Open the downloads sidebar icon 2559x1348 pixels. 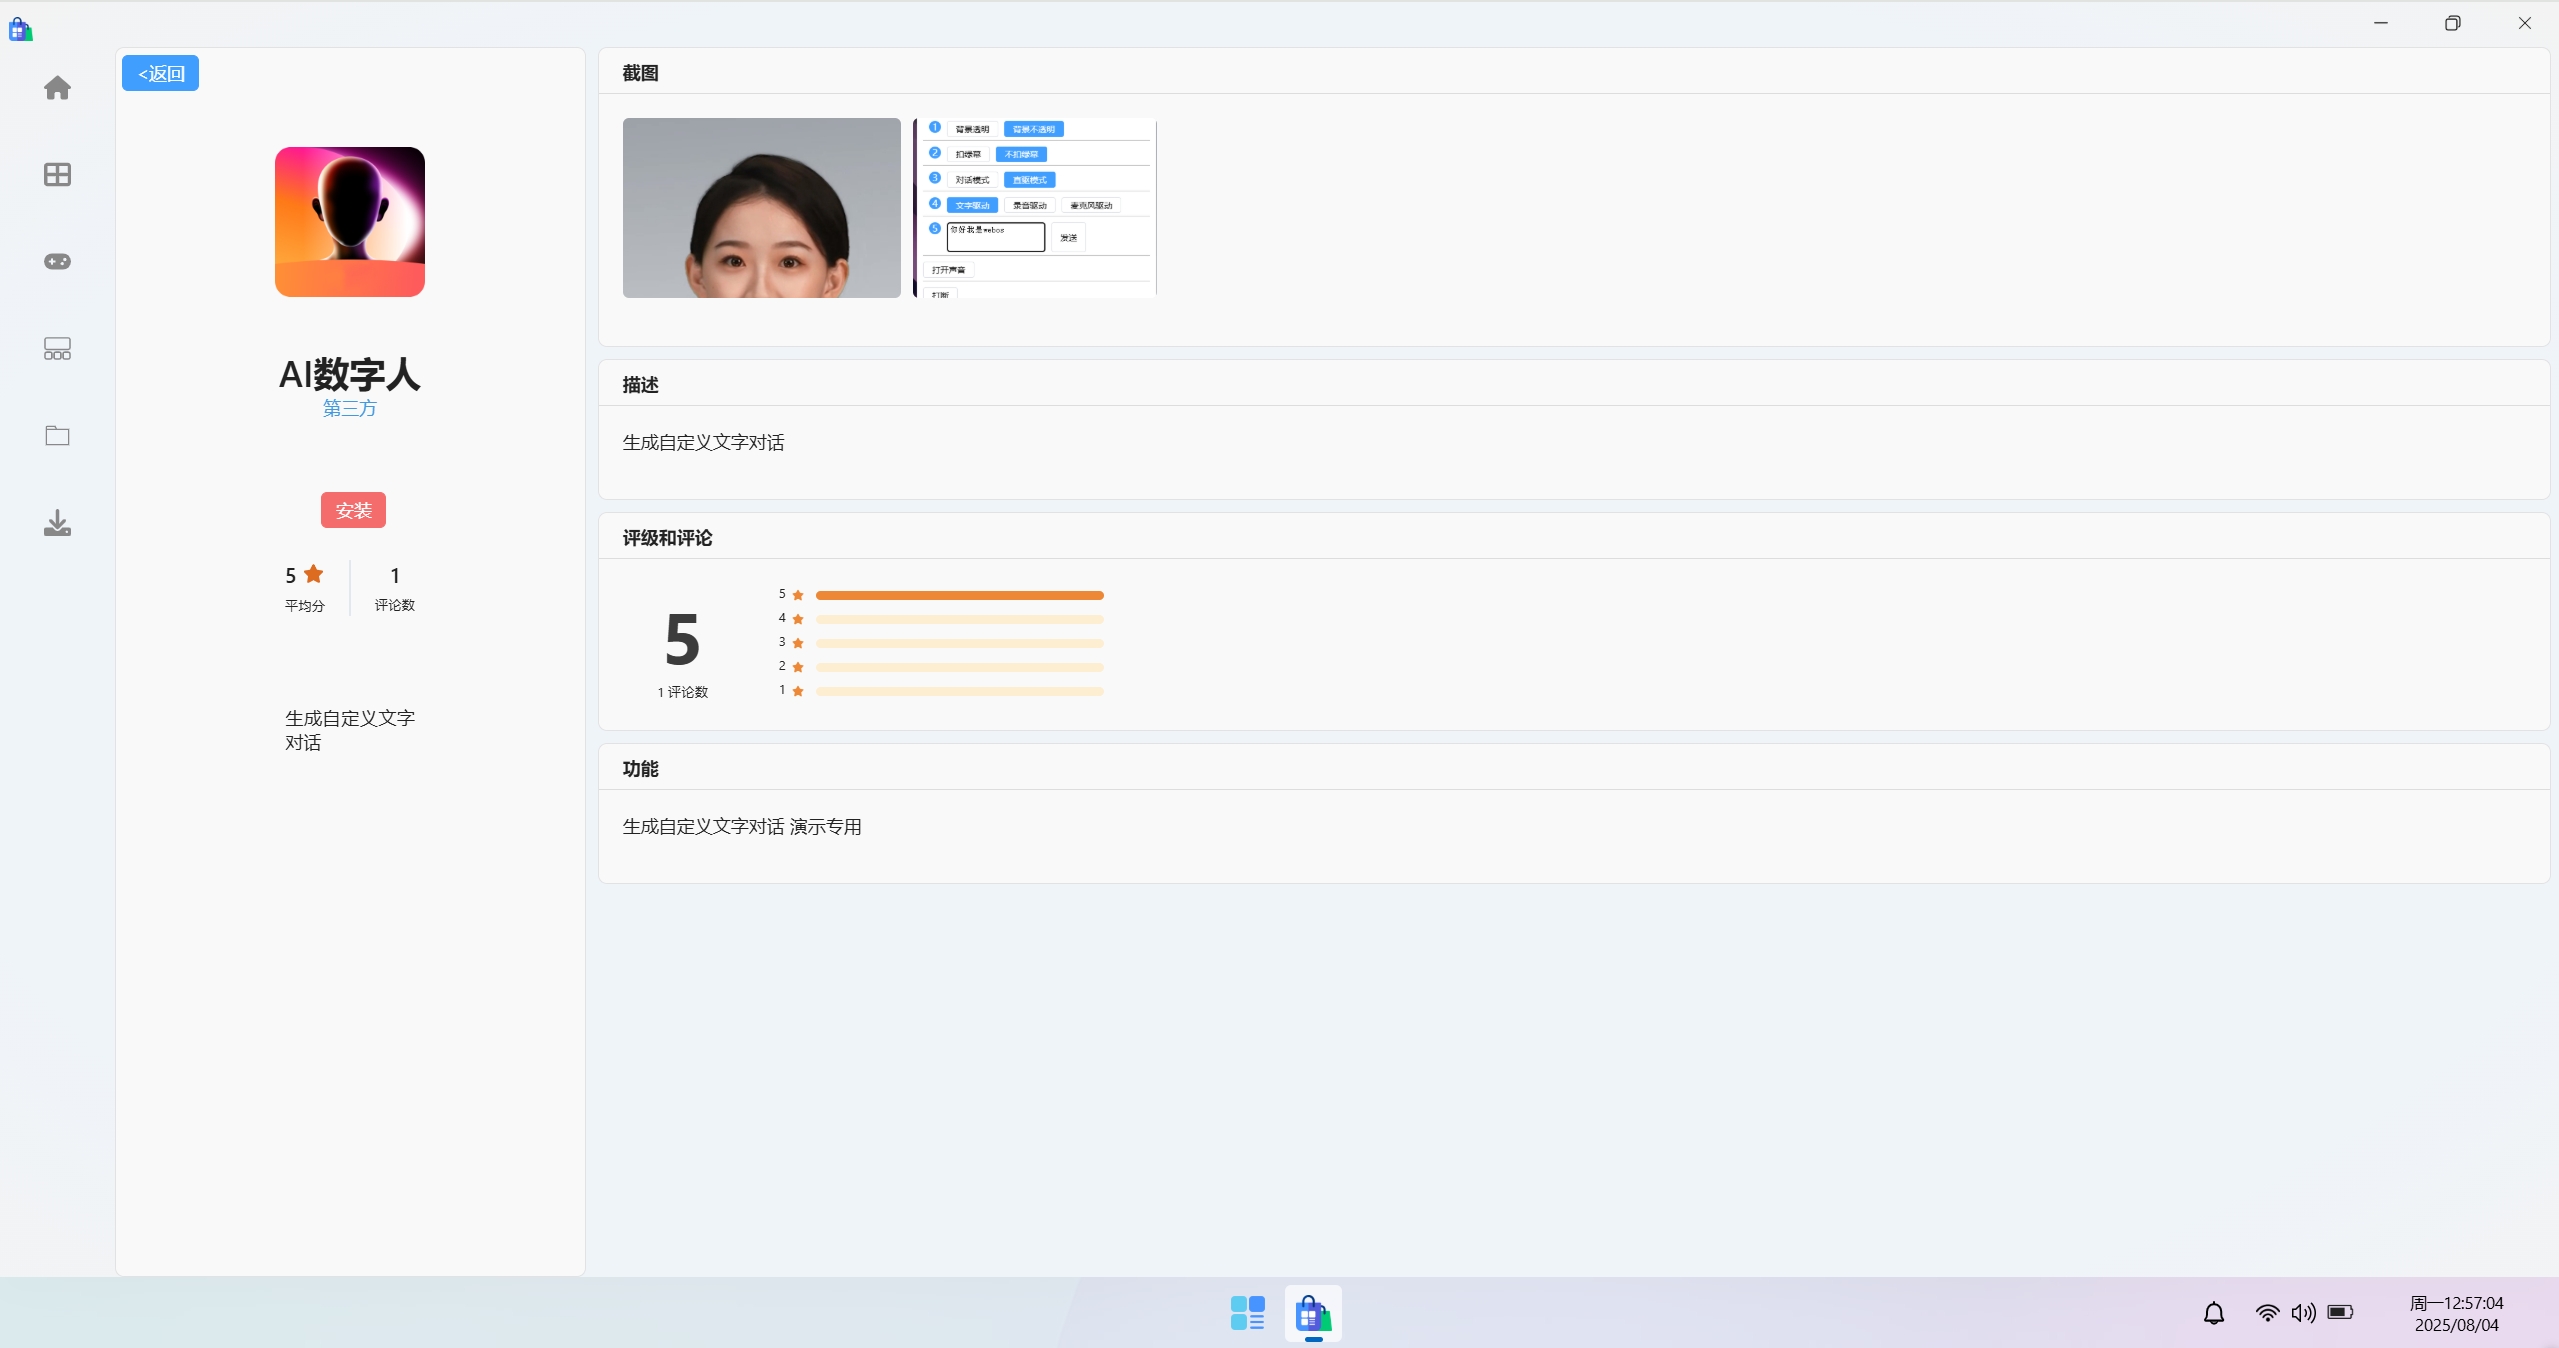pyautogui.click(x=57, y=523)
